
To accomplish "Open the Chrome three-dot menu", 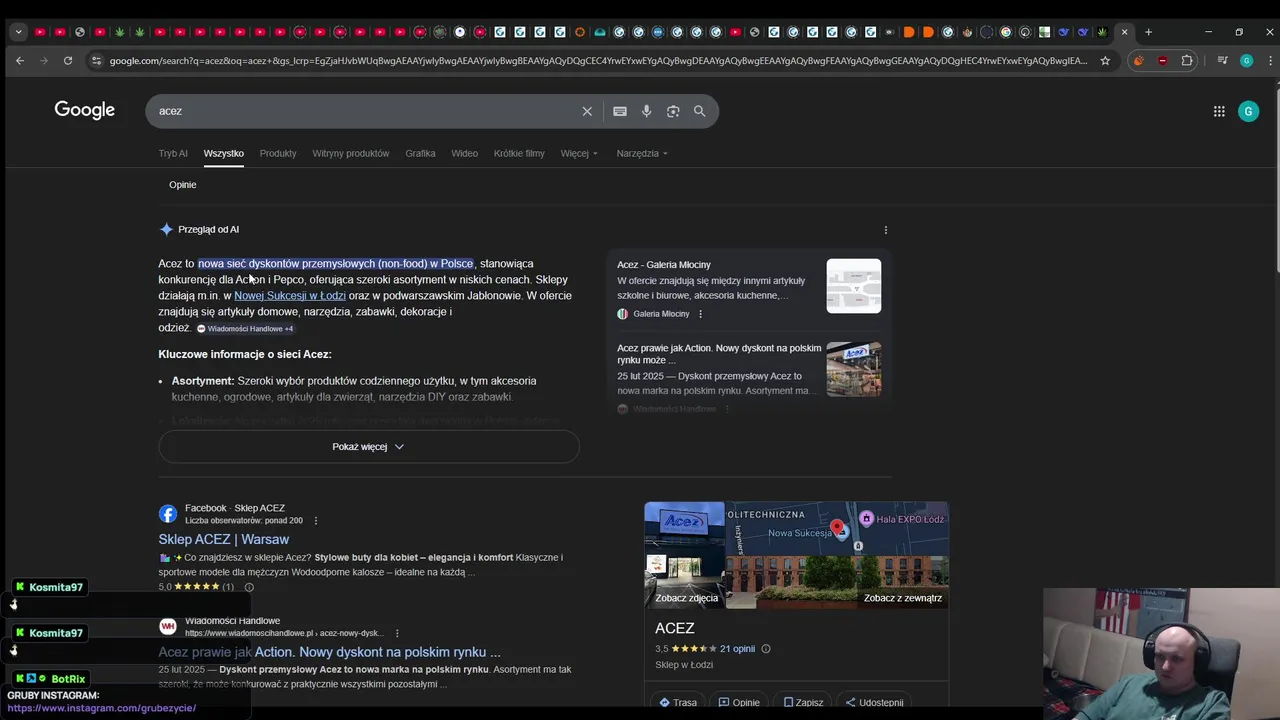I will tap(1269, 61).
